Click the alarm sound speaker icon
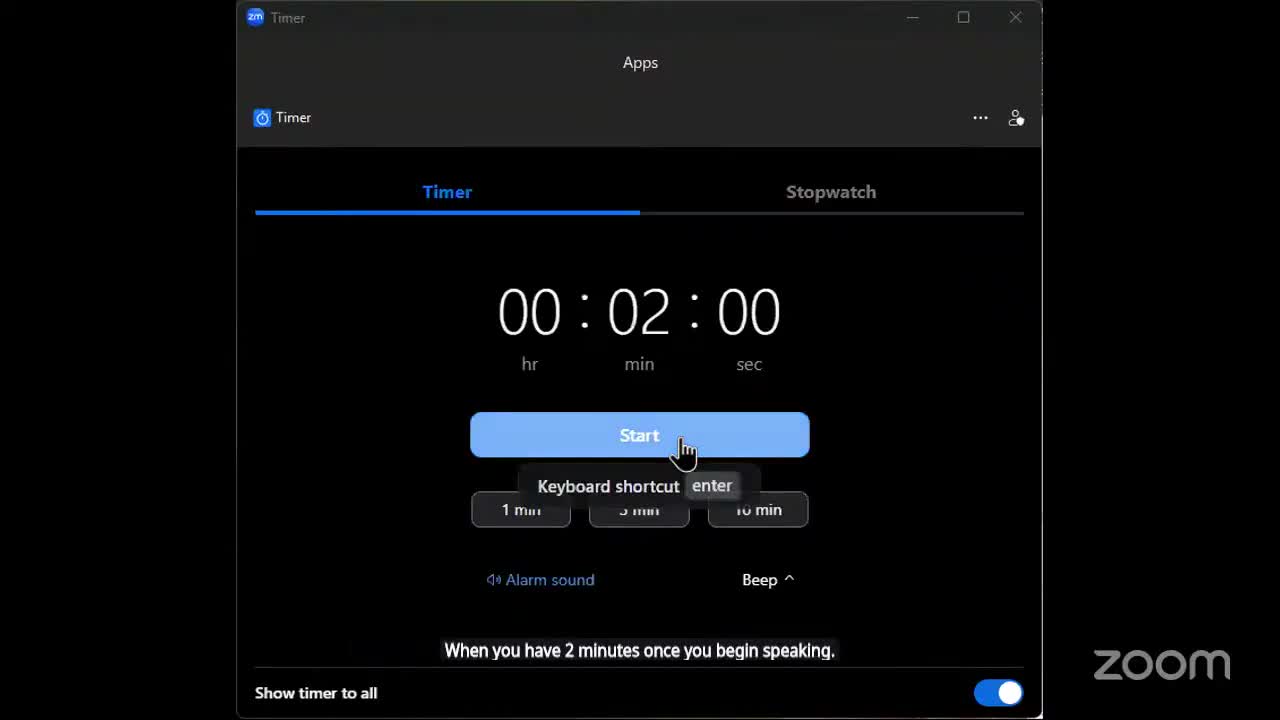 click(x=494, y=580)
